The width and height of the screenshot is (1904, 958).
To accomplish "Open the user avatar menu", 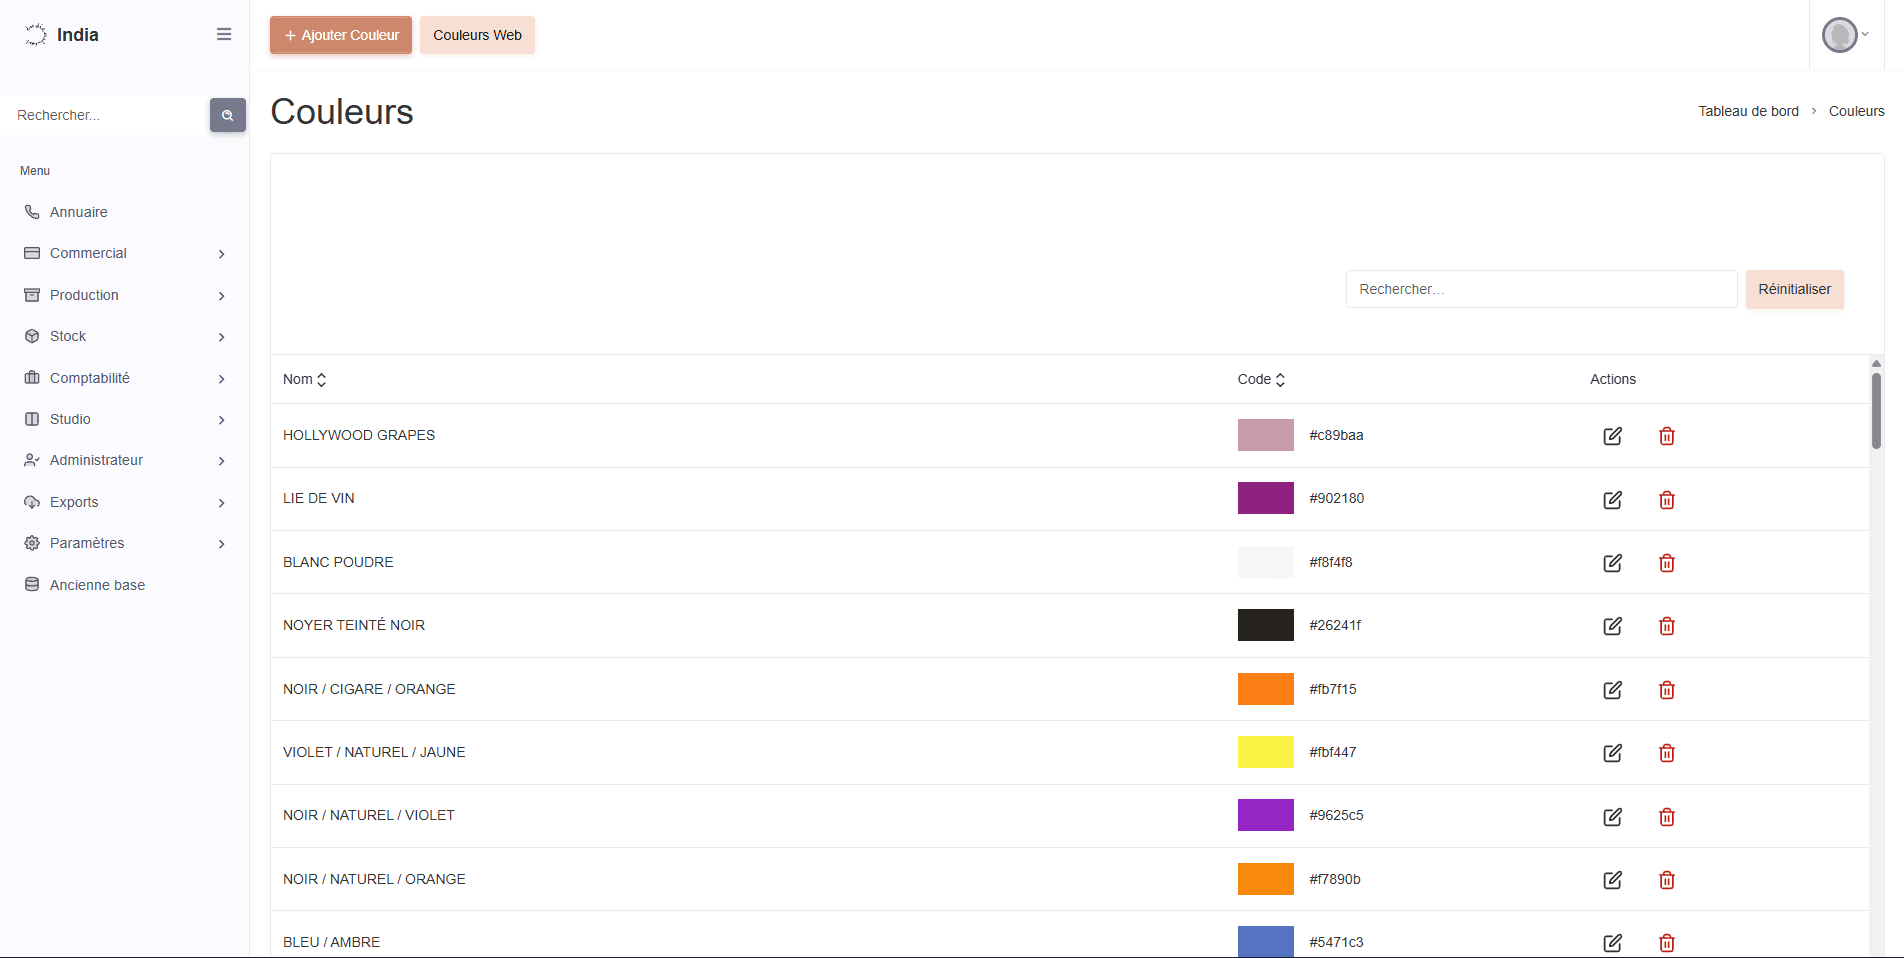I will pos(1845,35).
